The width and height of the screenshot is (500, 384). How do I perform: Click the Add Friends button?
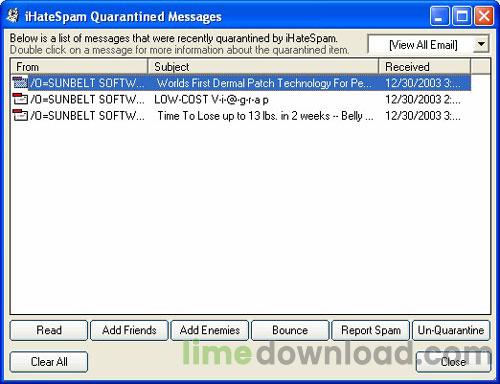(x=129, y=330)
